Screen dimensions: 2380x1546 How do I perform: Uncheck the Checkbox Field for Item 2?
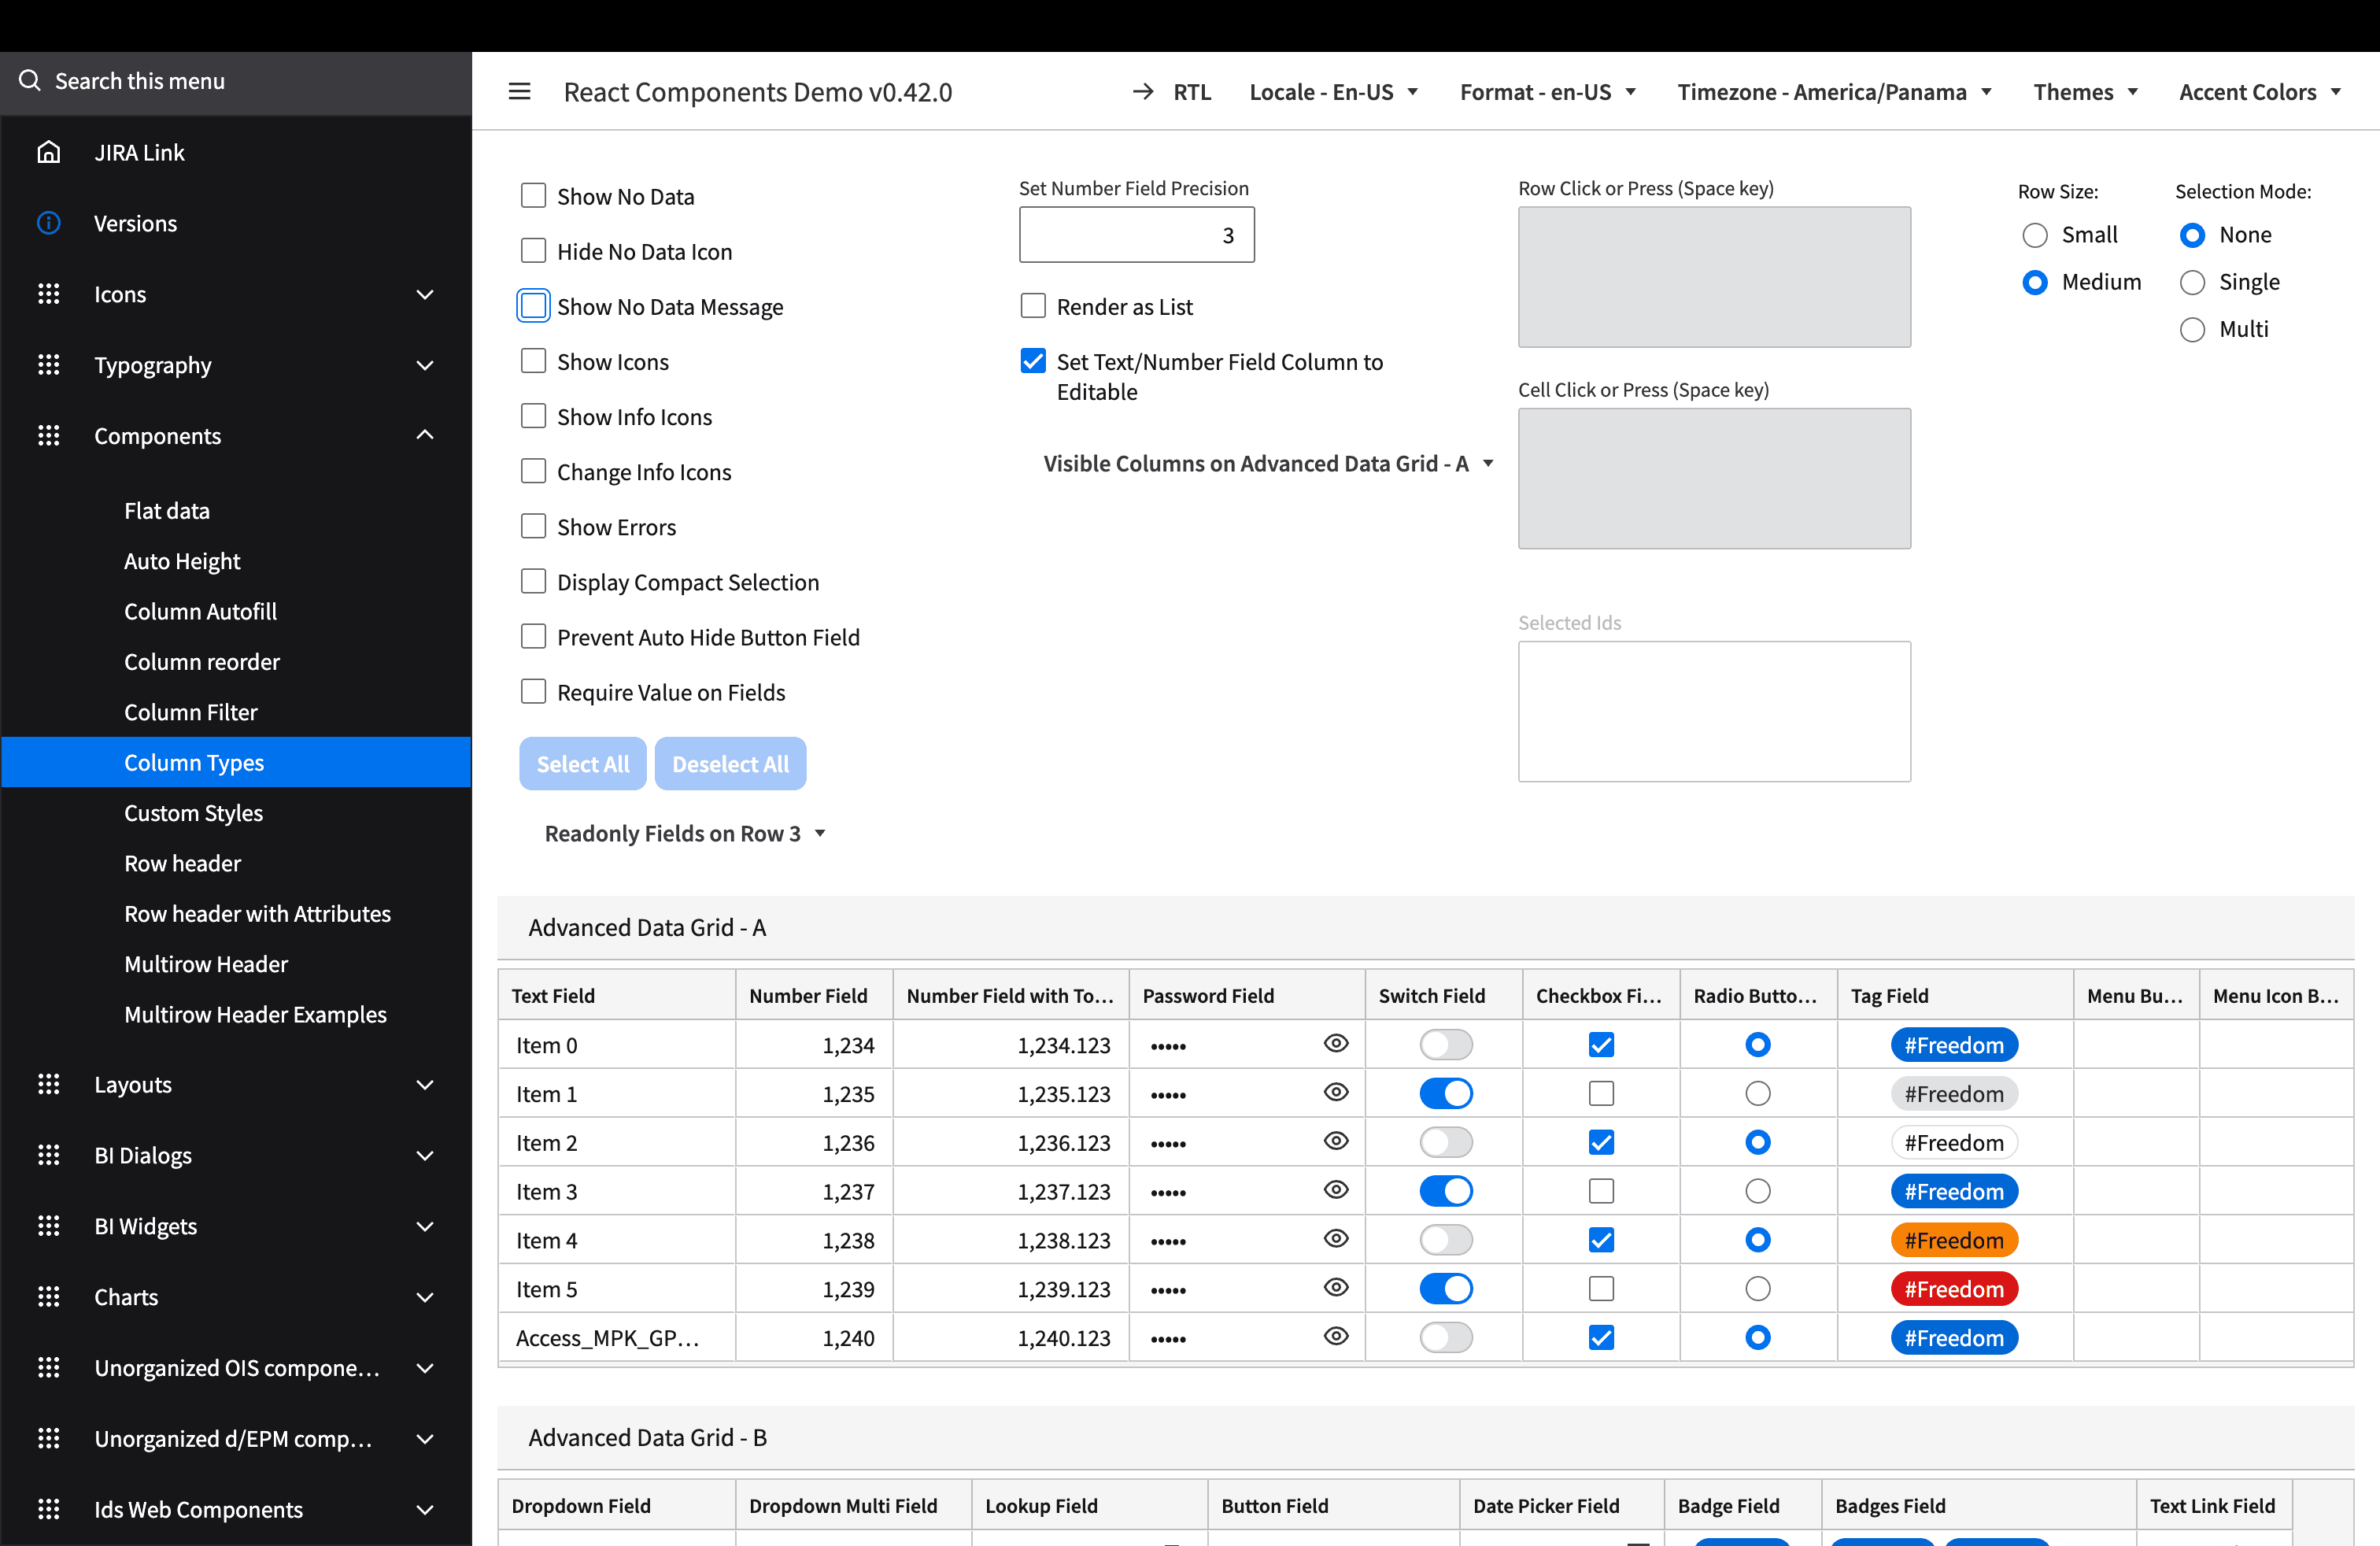point(1601,1142)
